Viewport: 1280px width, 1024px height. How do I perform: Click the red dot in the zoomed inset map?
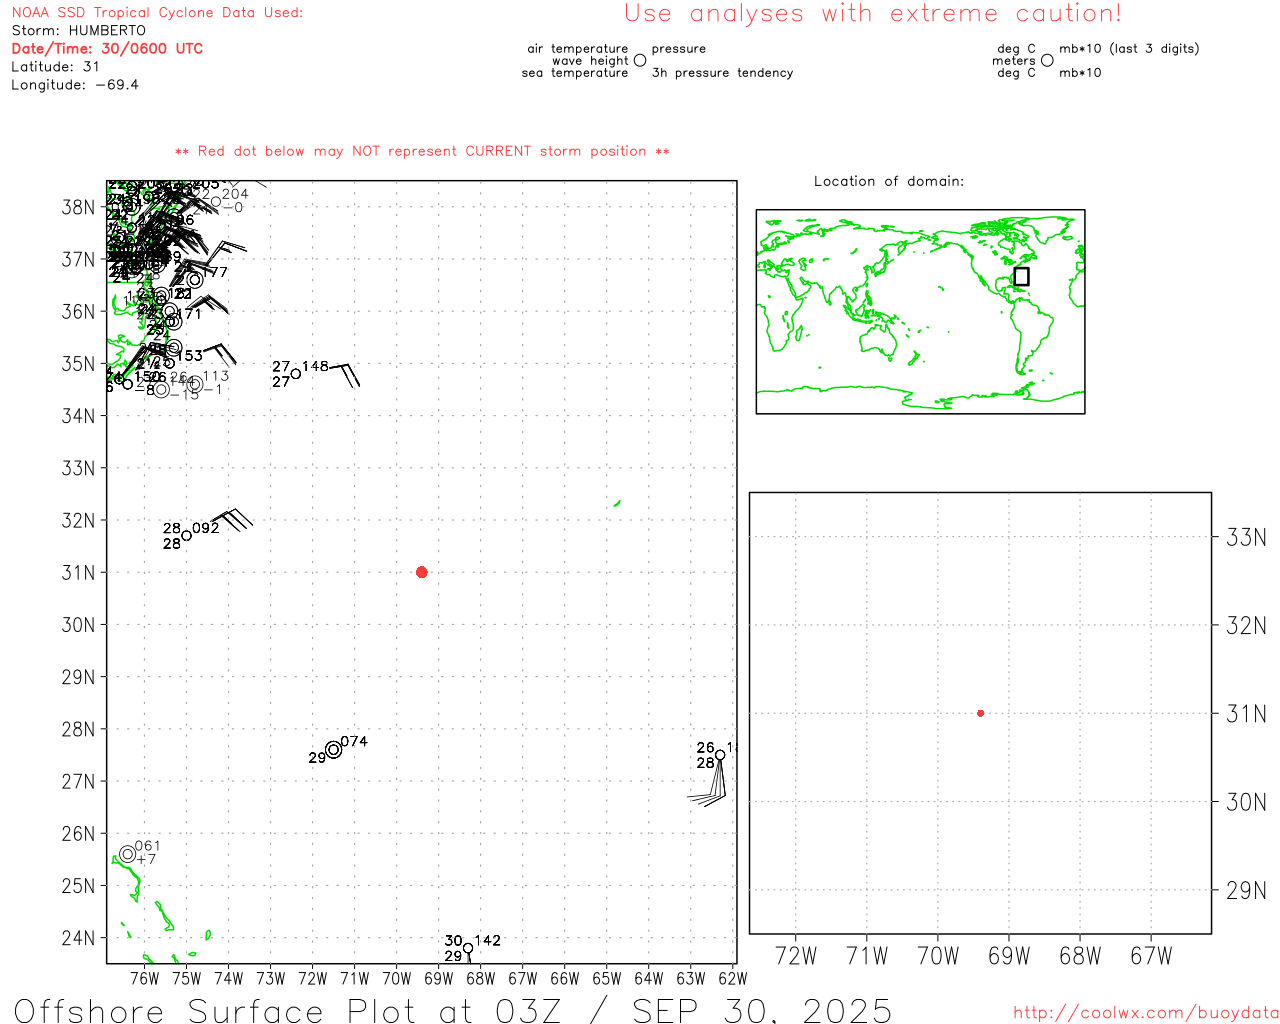click(980, 713)
